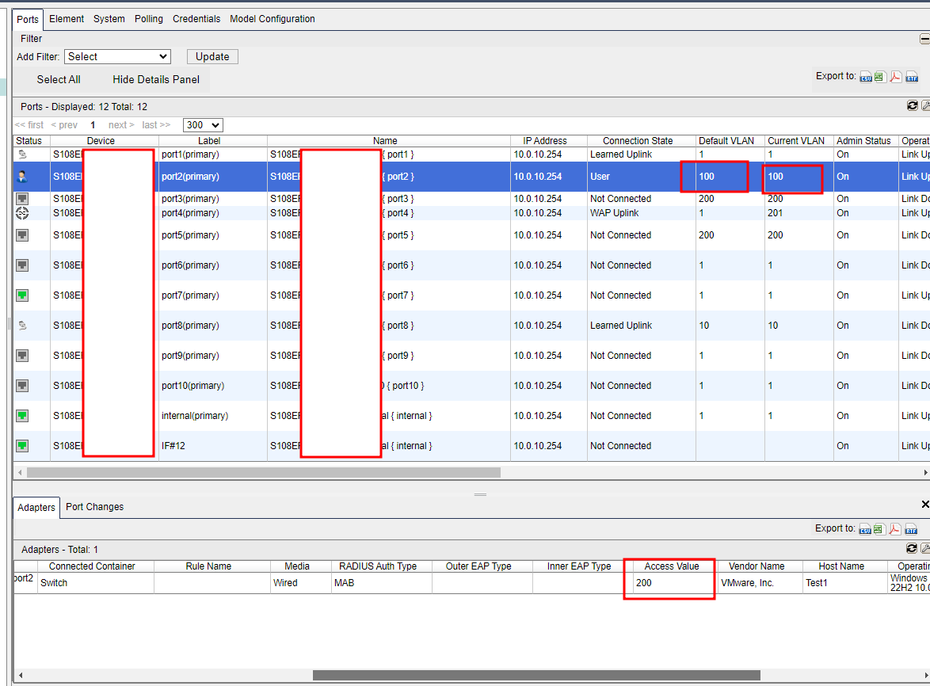Export the Ports list to CSV

[866, 77]
